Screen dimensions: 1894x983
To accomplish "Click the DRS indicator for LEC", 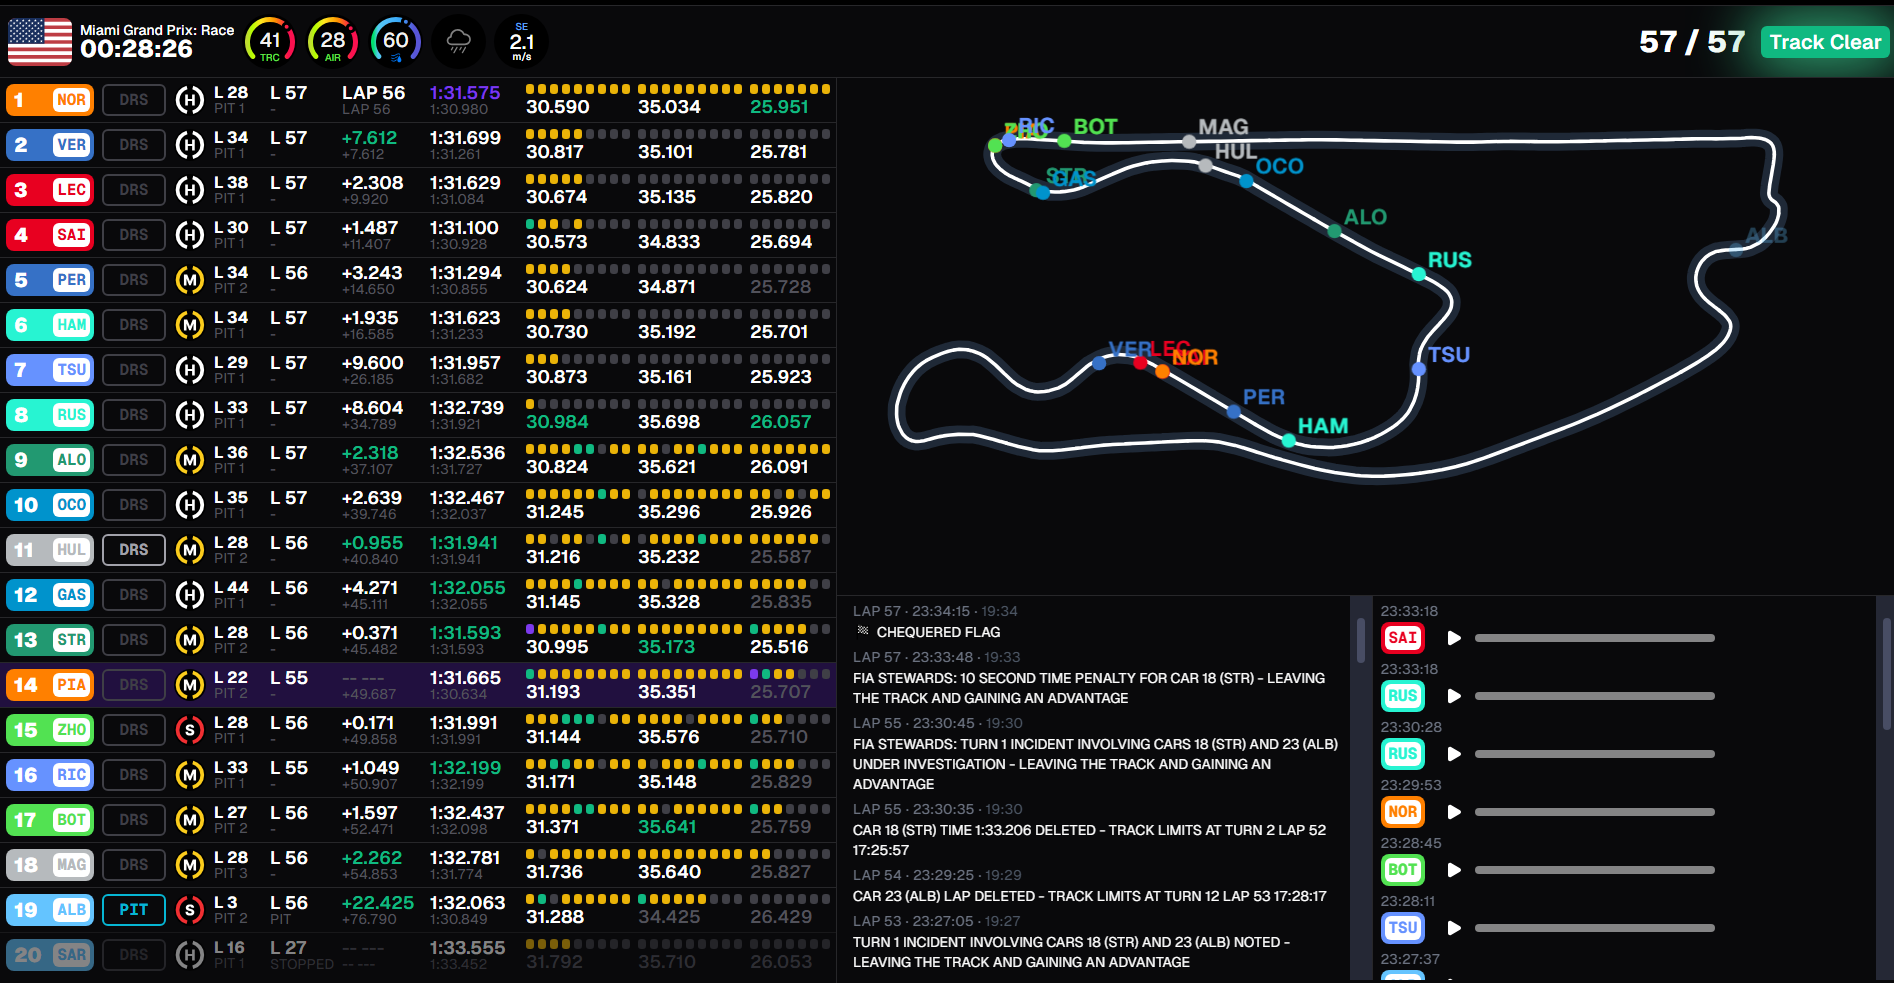I will click(x=134, y=190).
